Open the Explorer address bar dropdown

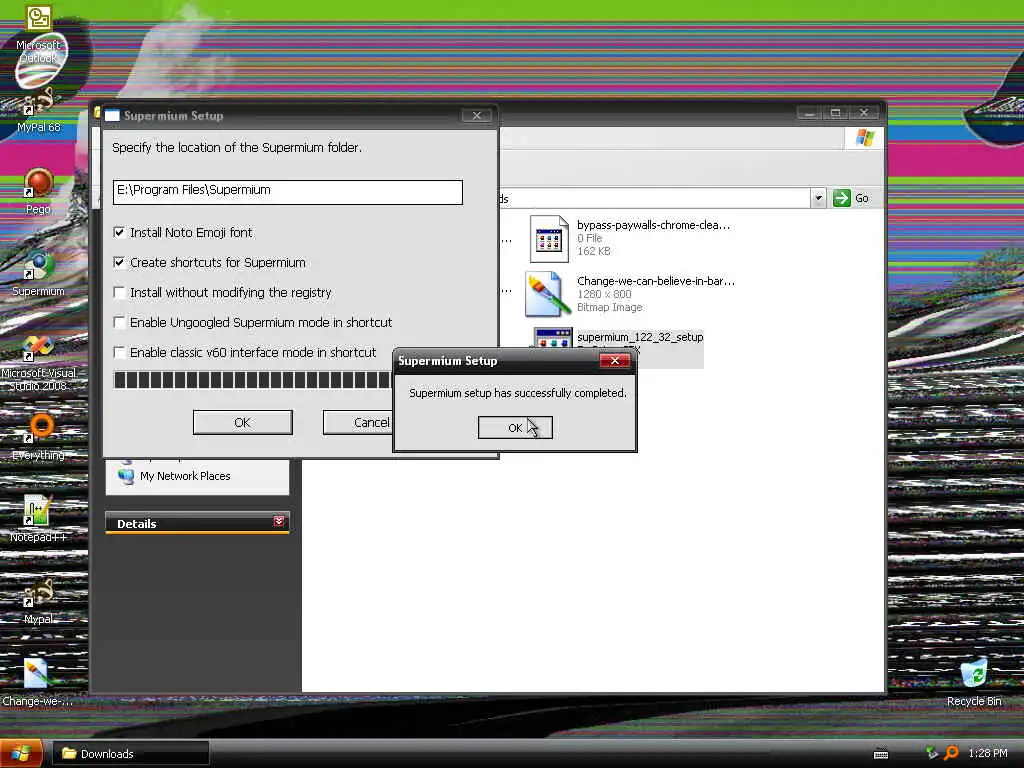point(818,198)
